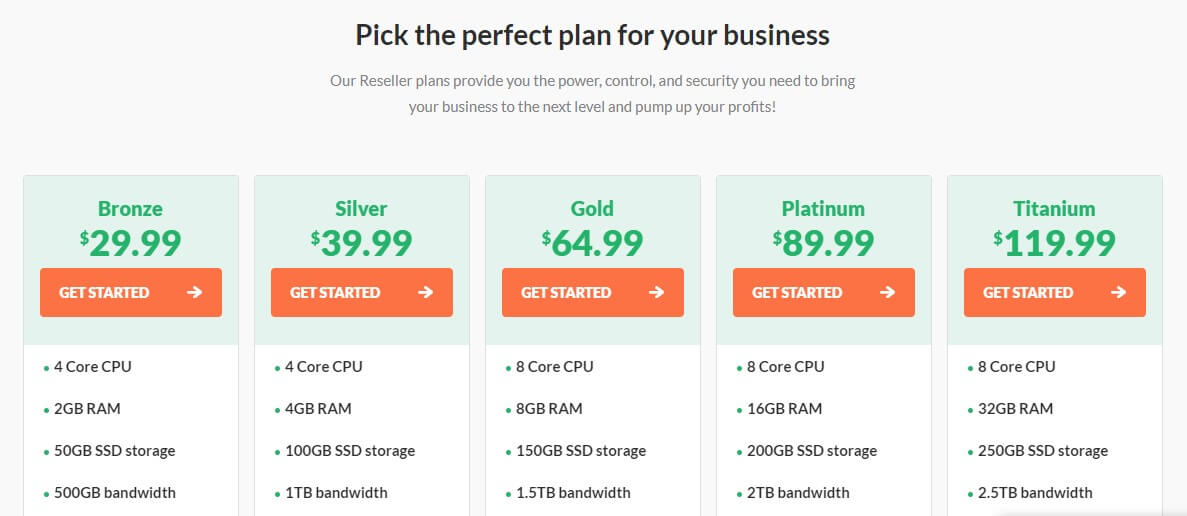The width and height of the screenshot is (1187, 516).
Task: Click the Silver plan Get Started button
Action: pos(362,292)
